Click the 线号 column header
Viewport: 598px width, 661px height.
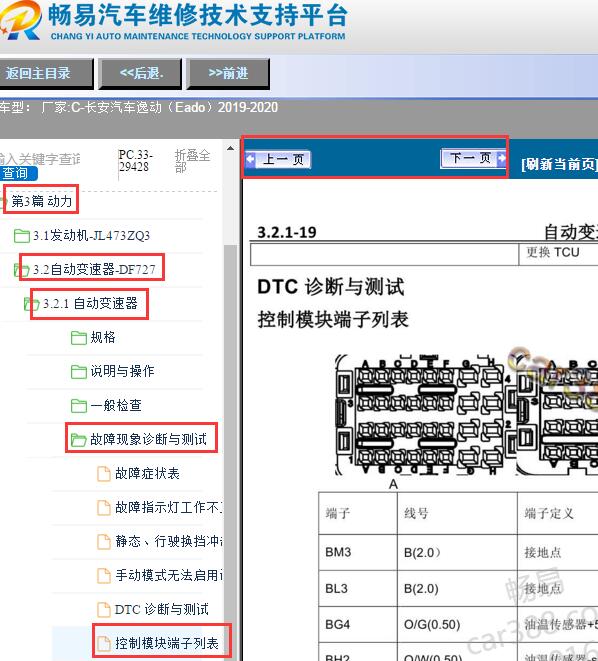click(457, 513)
